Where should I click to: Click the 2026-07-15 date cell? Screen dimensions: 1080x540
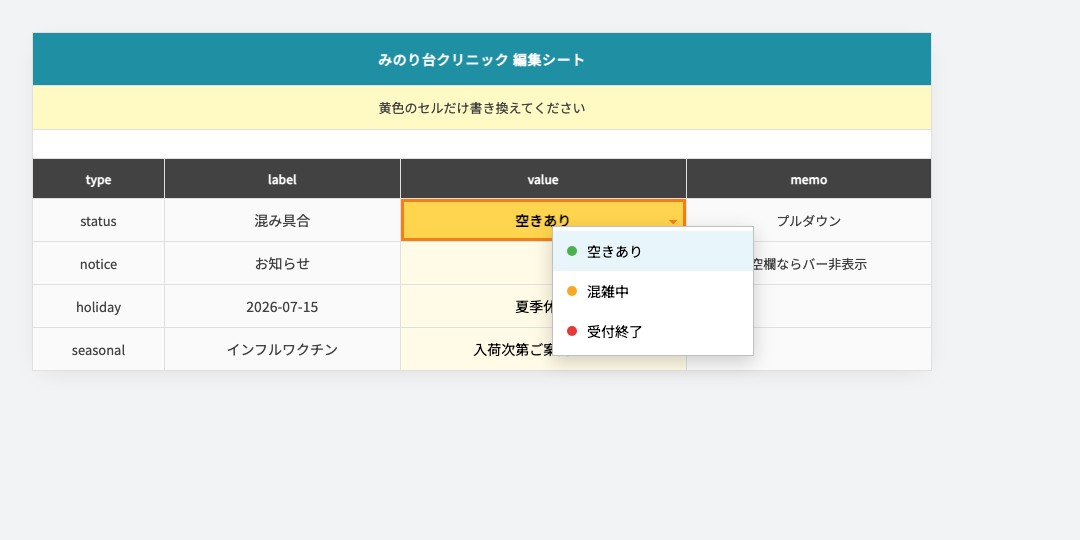(282, 307)
